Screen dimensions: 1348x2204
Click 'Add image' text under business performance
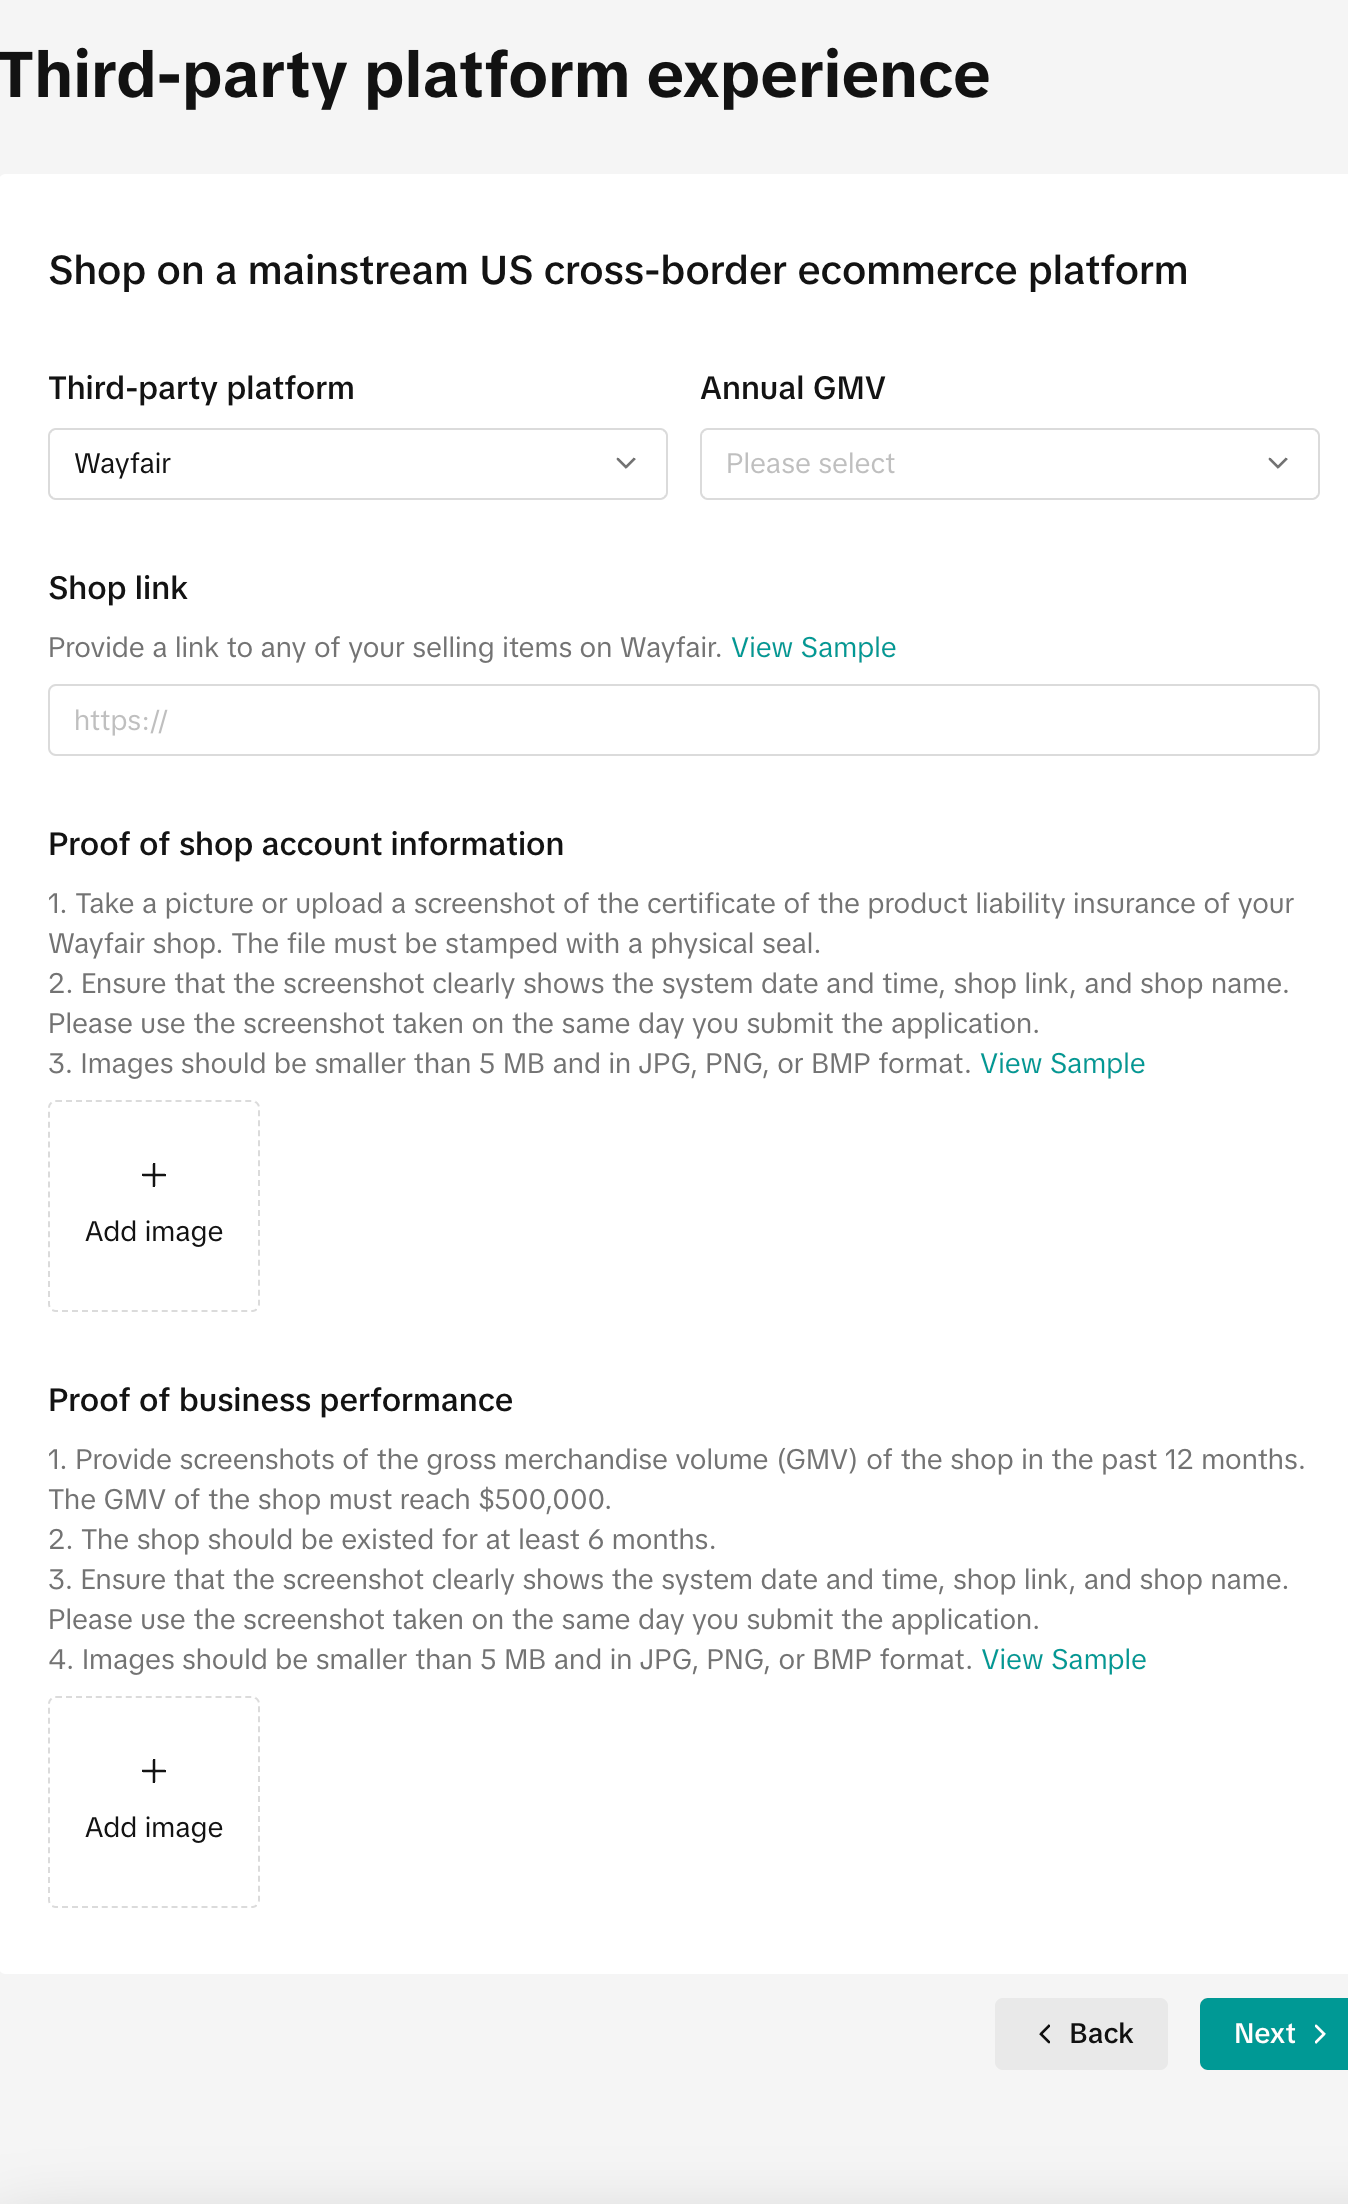click(154, 1828)
